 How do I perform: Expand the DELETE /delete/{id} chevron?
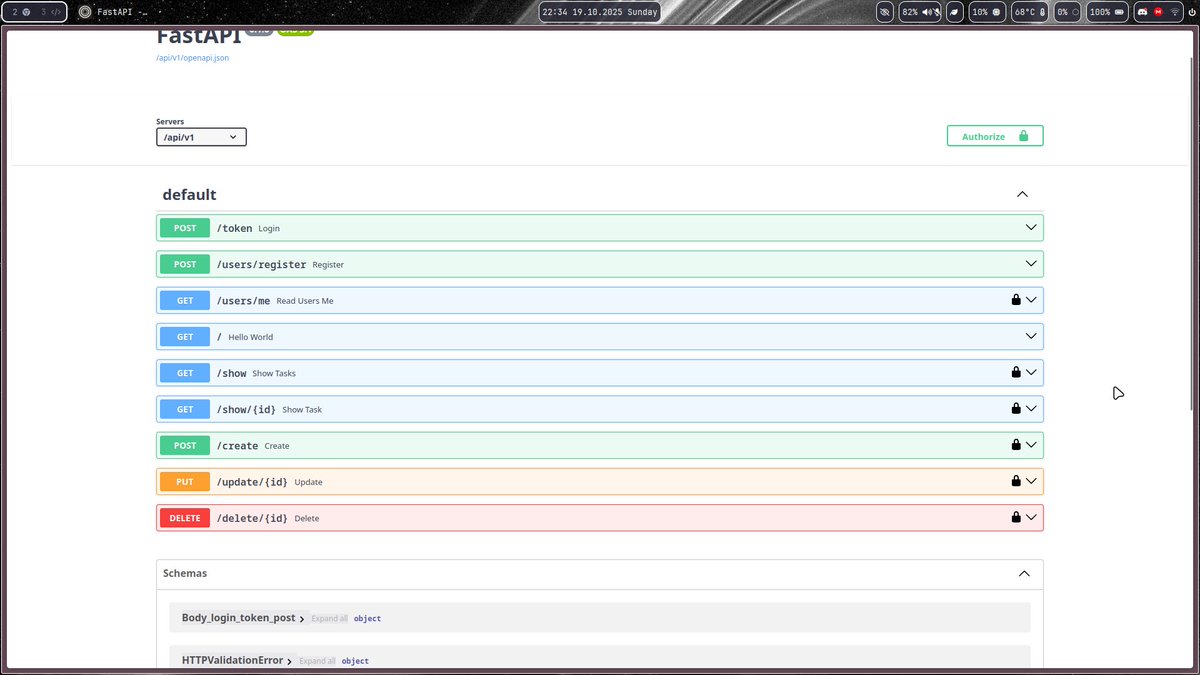1031,517
